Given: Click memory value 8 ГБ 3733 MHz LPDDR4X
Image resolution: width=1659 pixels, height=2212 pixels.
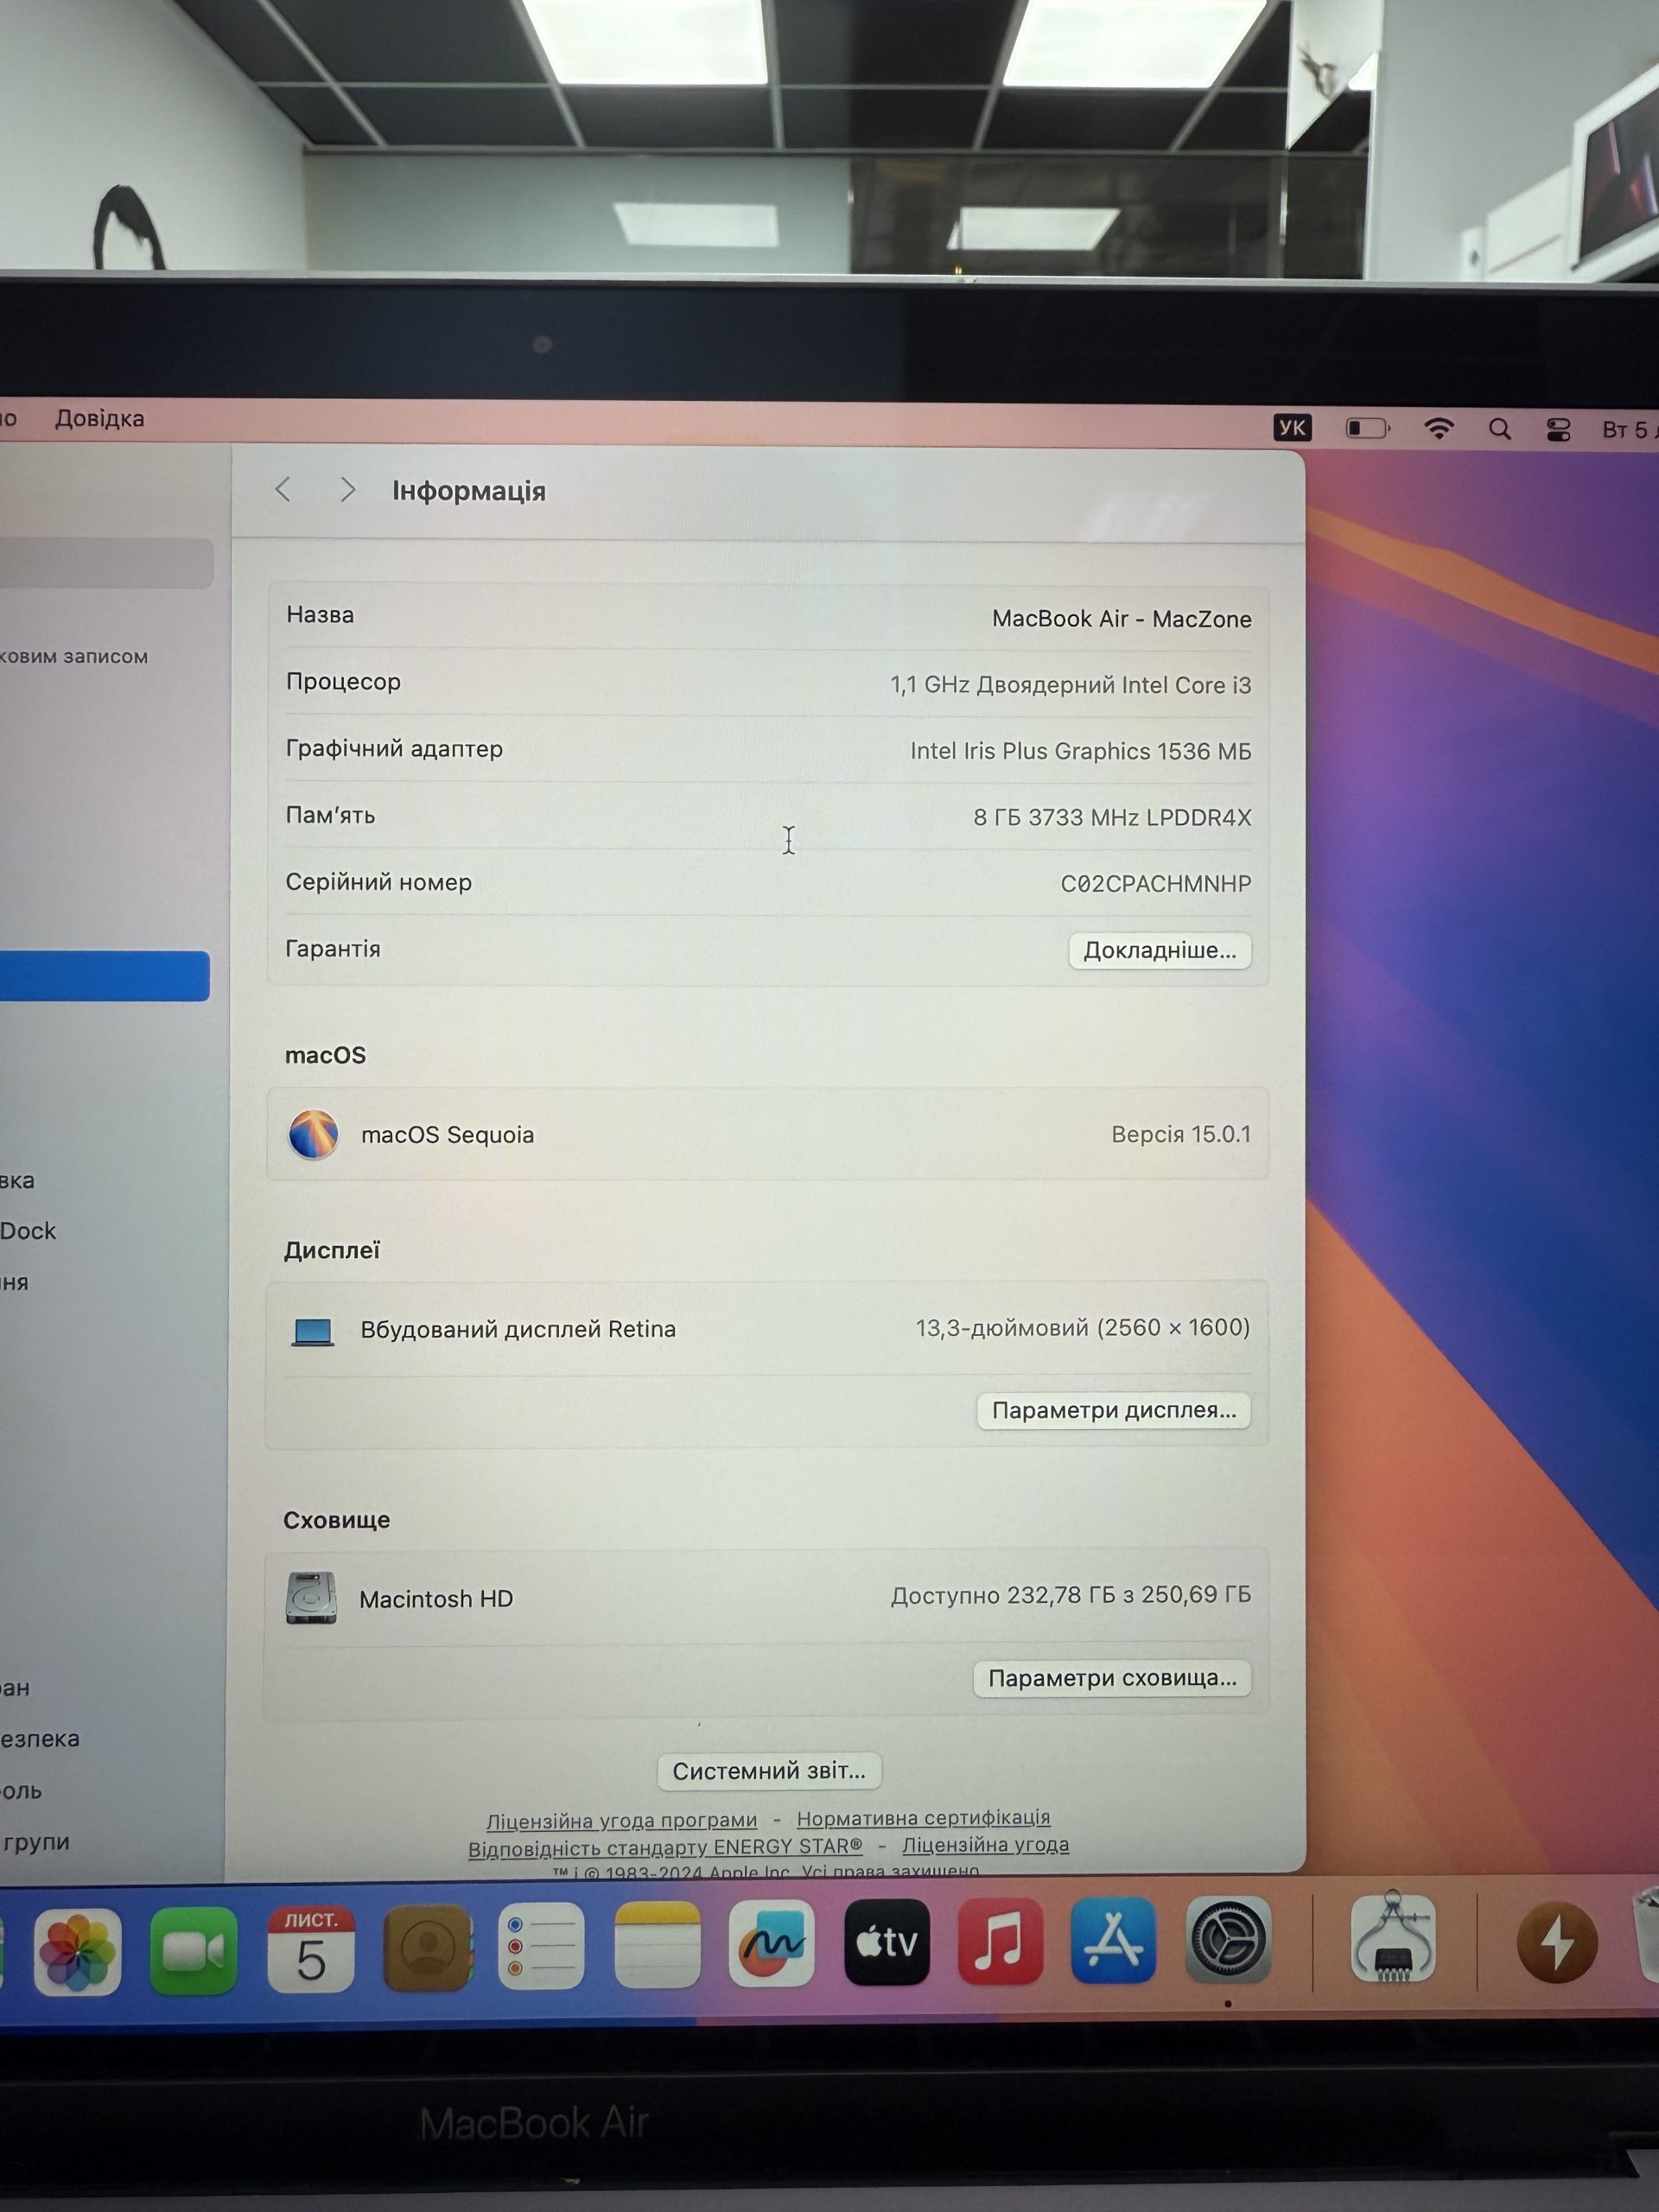Looking at the screenshot, I should point(1112,818).
